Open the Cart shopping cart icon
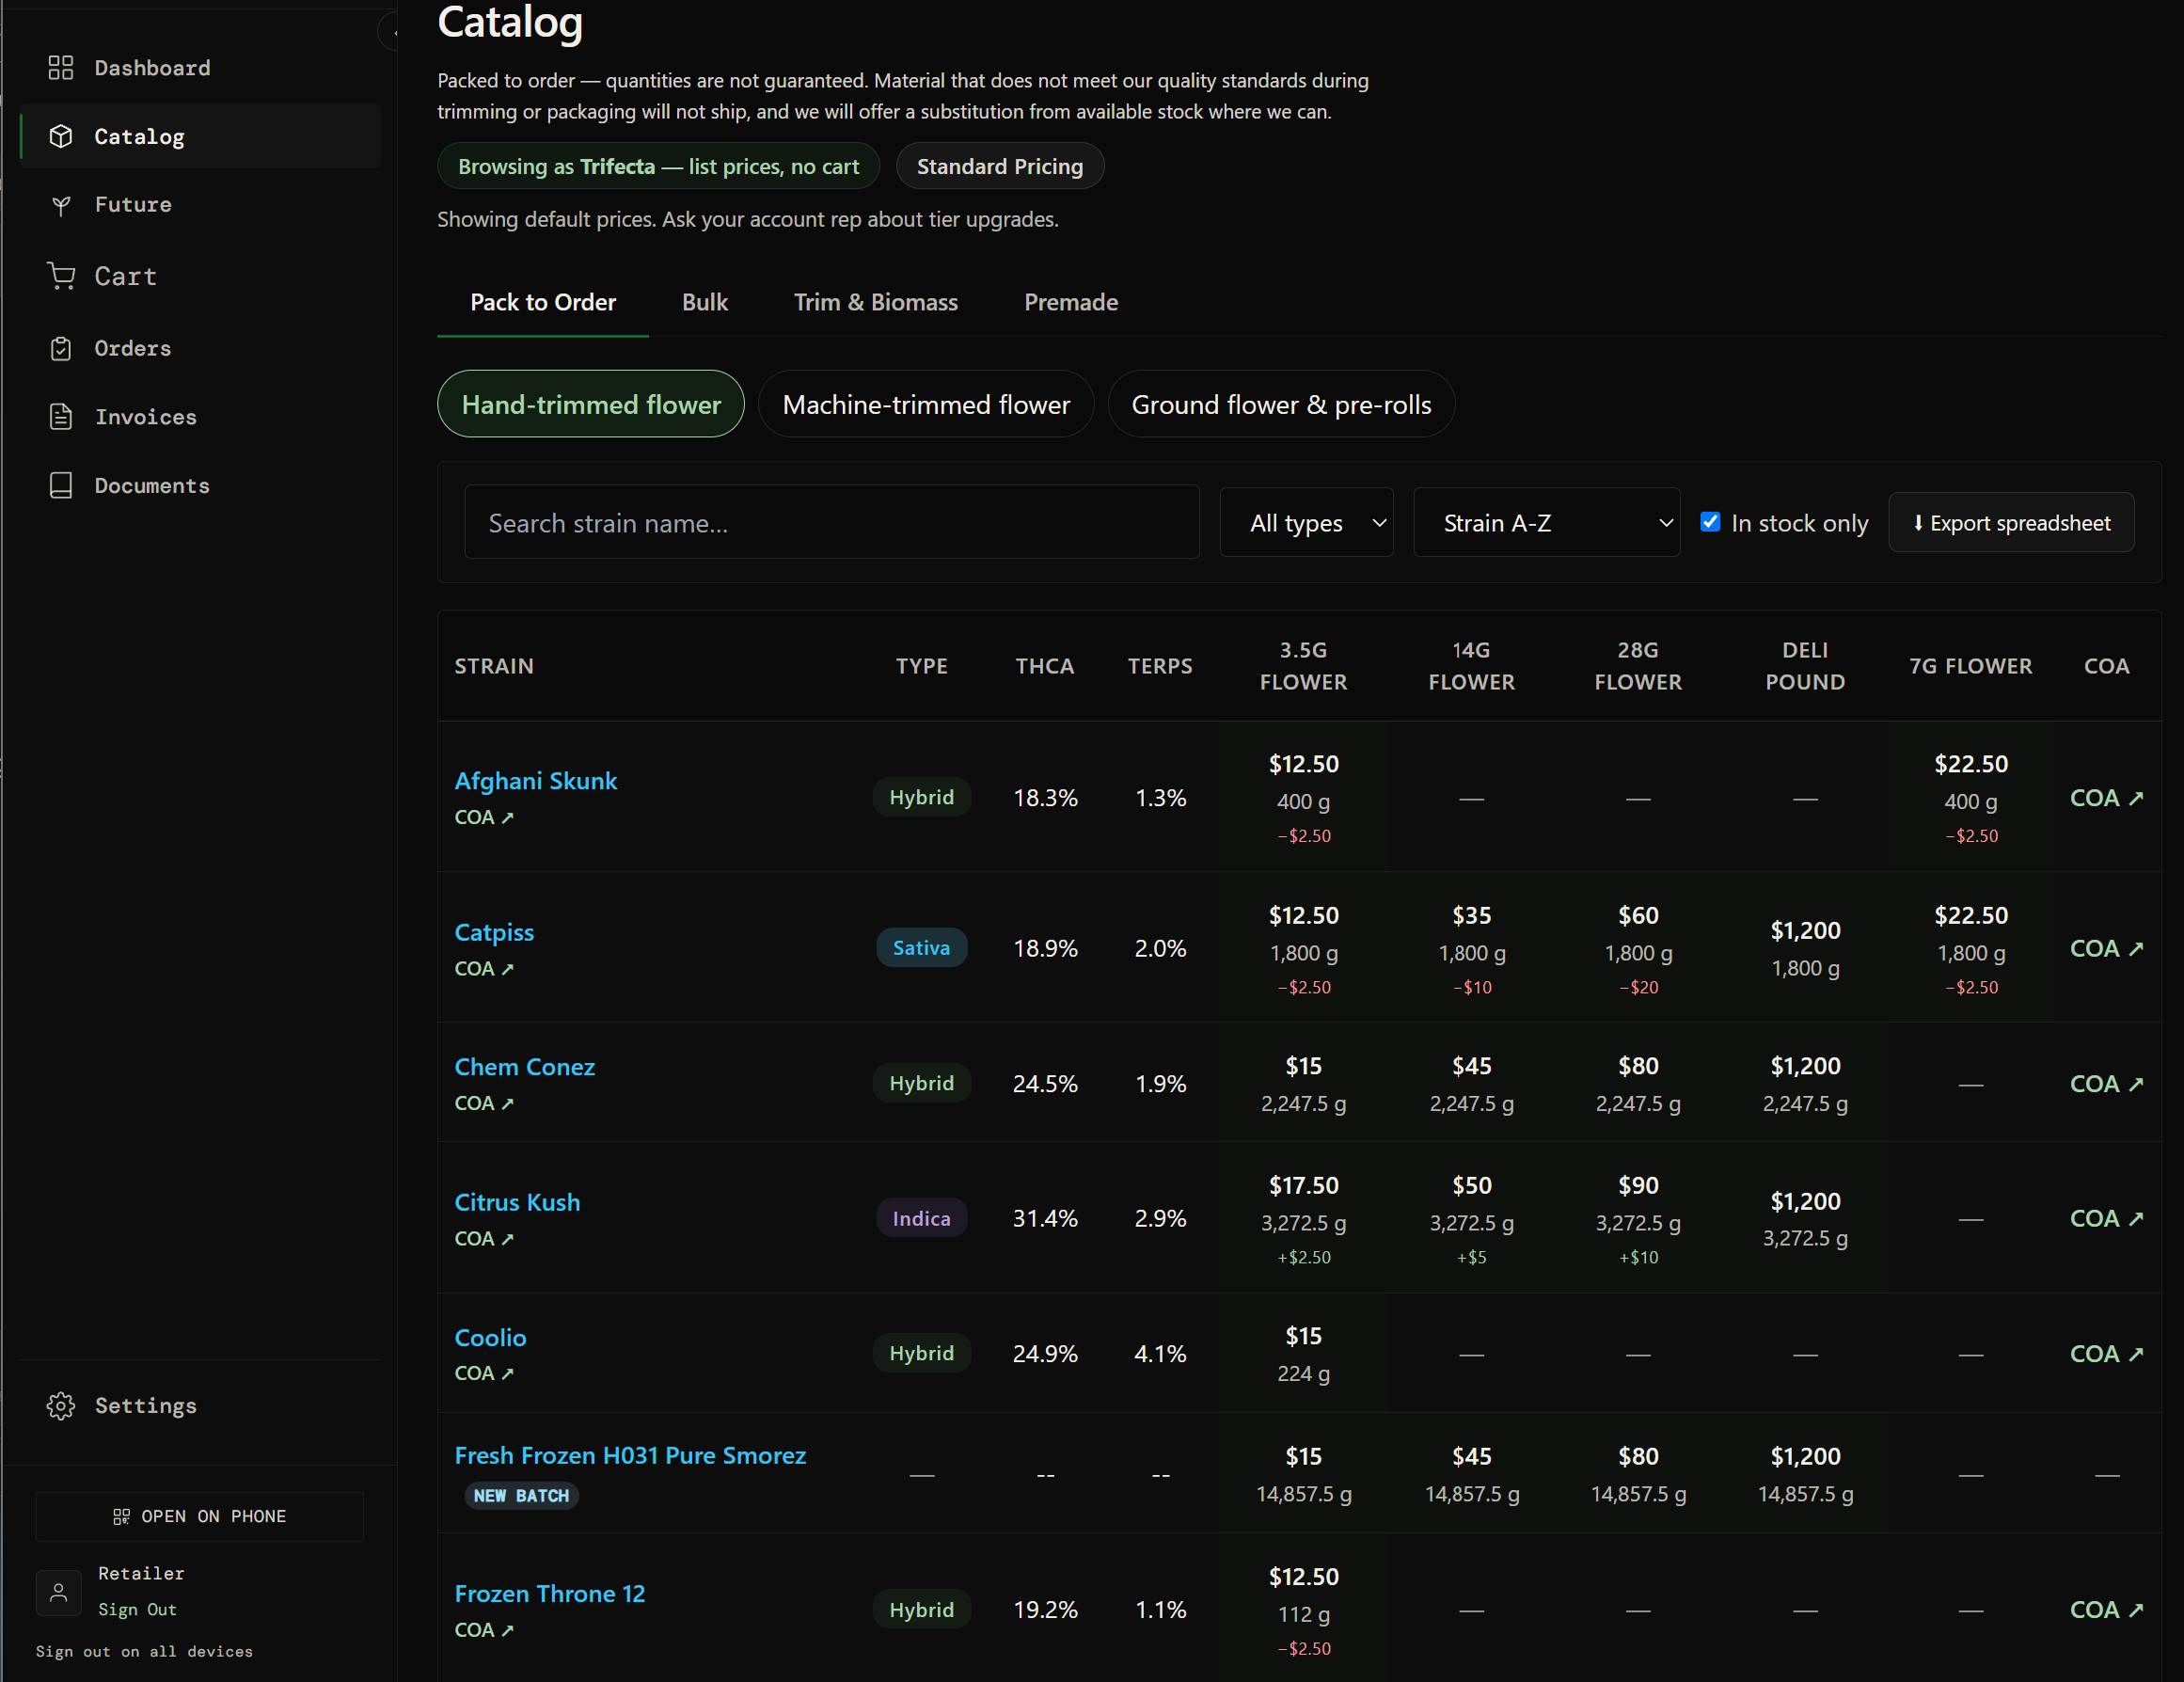Screen dimensions: 2184x1682 pos(61,276)
